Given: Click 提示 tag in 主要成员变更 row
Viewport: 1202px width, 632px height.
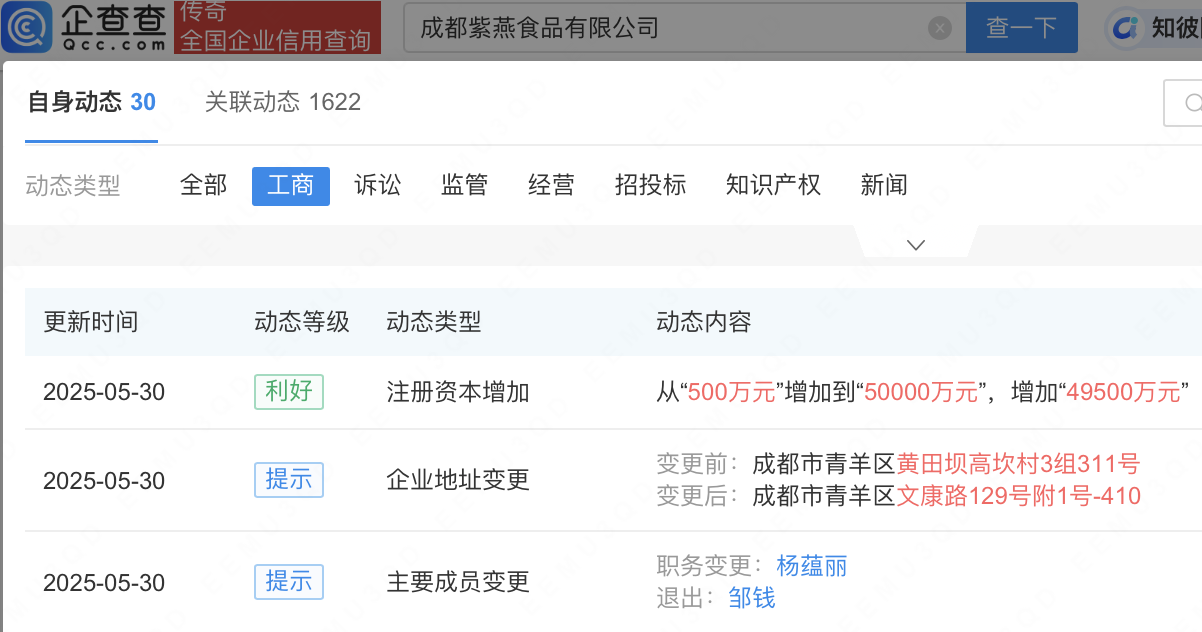Looking at the screenshot, I should (x=289, y=581).
